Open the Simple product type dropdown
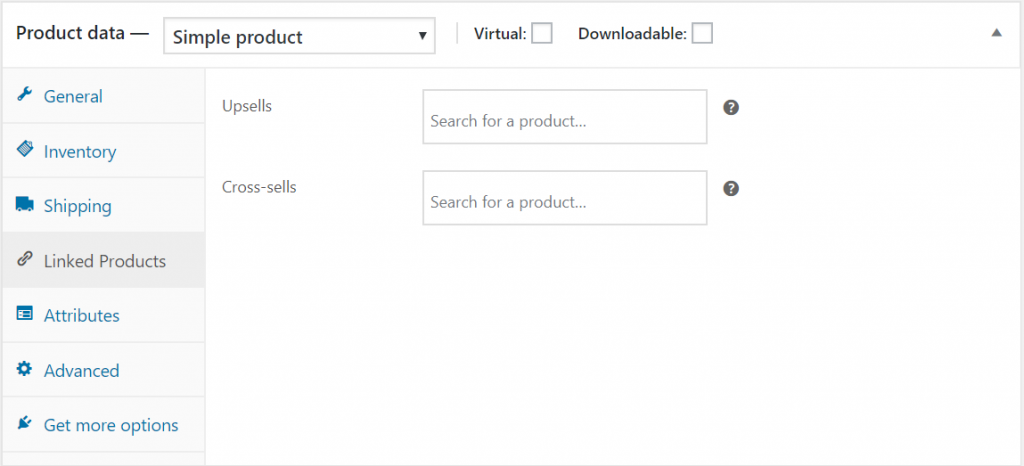Viewport: 1024px width, 466px height. tap(299, 35)
